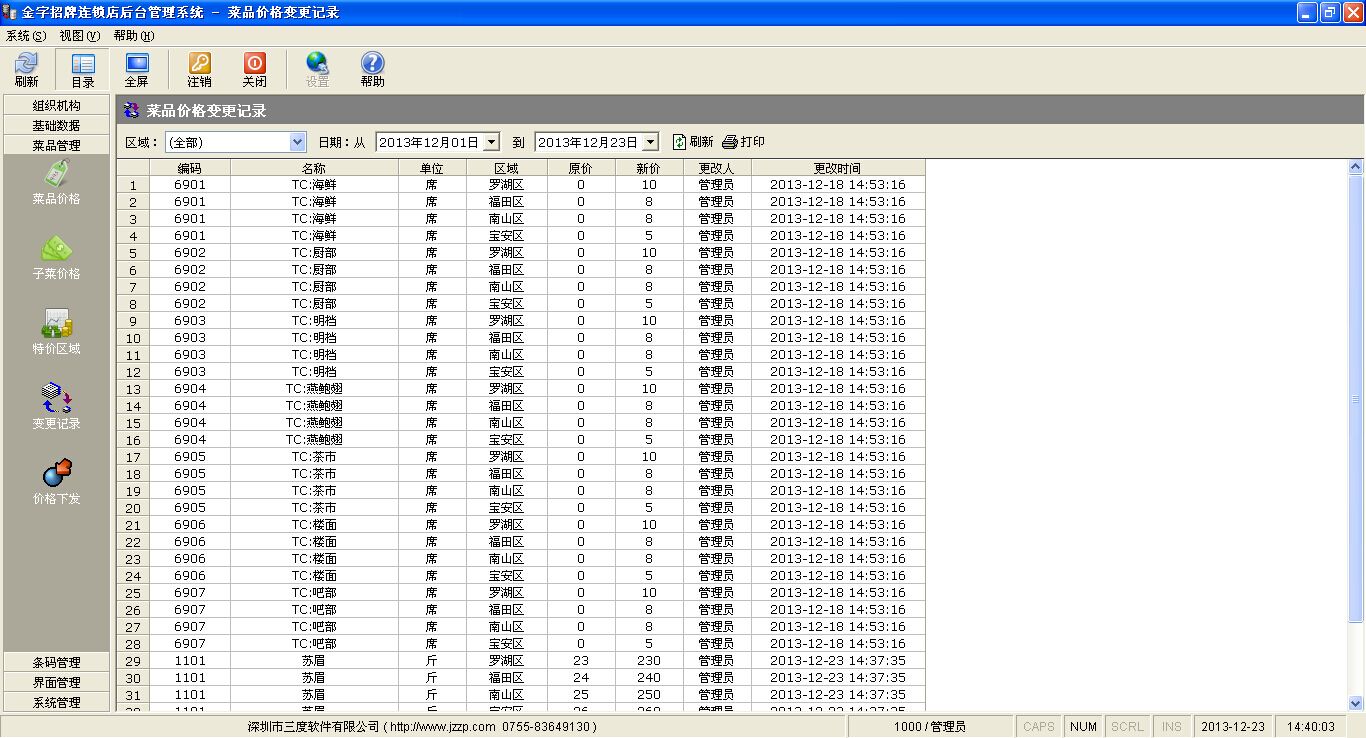The height and width of the screenshot is (738, 1366).
Task: Click the 关闭 red power icon
Action: point(255,70)
